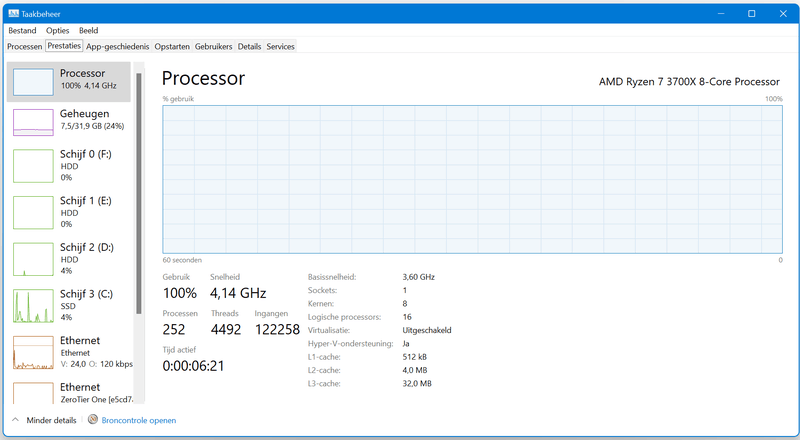
Task: Collapse view with Minder details chevron
Action: pyautogui.click(x=15, y=420)
